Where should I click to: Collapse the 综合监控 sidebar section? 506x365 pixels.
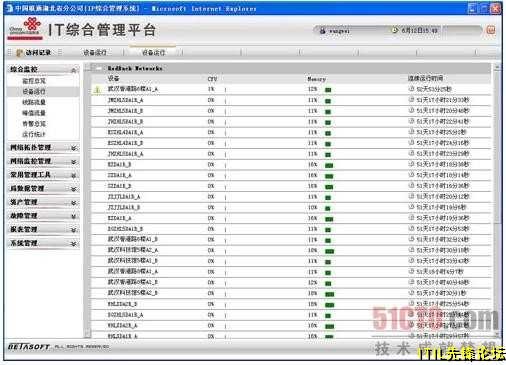tap(74, 70)
